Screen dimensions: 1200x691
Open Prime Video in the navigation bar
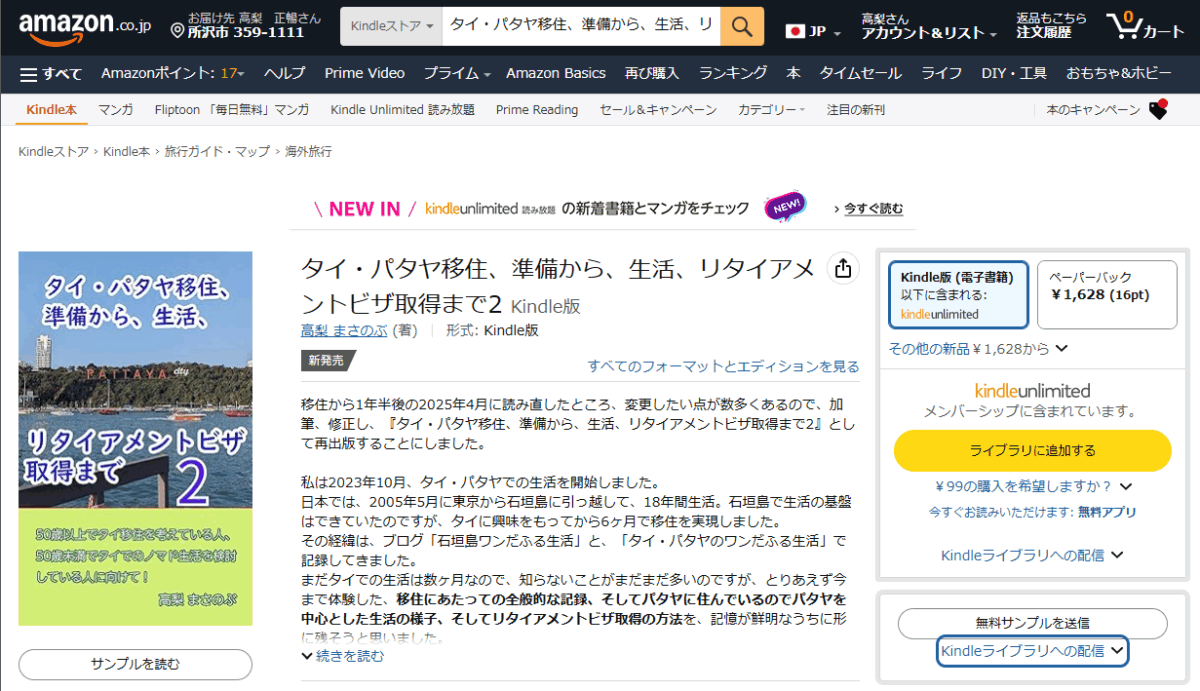coord(364,73)
